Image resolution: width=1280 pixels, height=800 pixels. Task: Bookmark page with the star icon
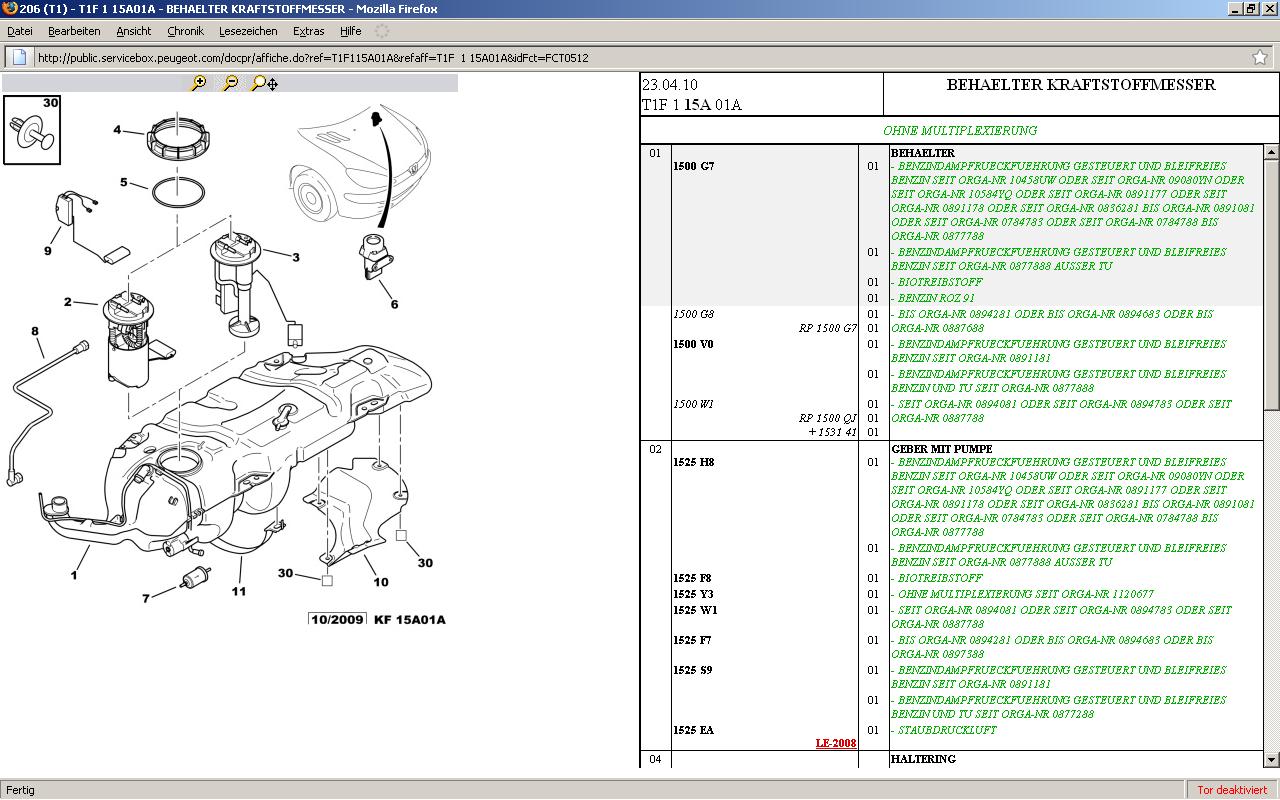click(x=1260, y=57)
